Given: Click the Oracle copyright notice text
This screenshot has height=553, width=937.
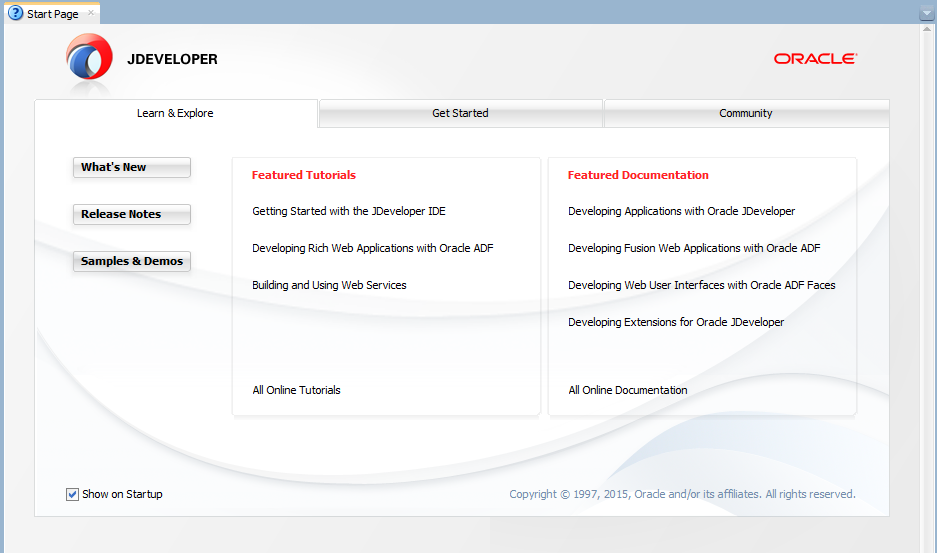Looking at the screenshot, I should [x=682, y=494].
